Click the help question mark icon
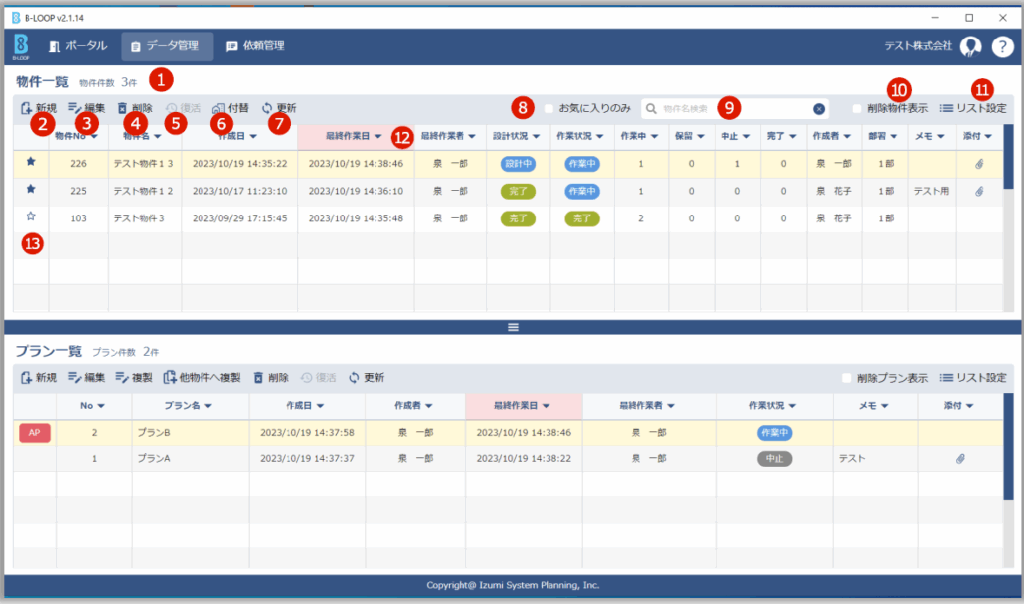 pos(1002,46)
